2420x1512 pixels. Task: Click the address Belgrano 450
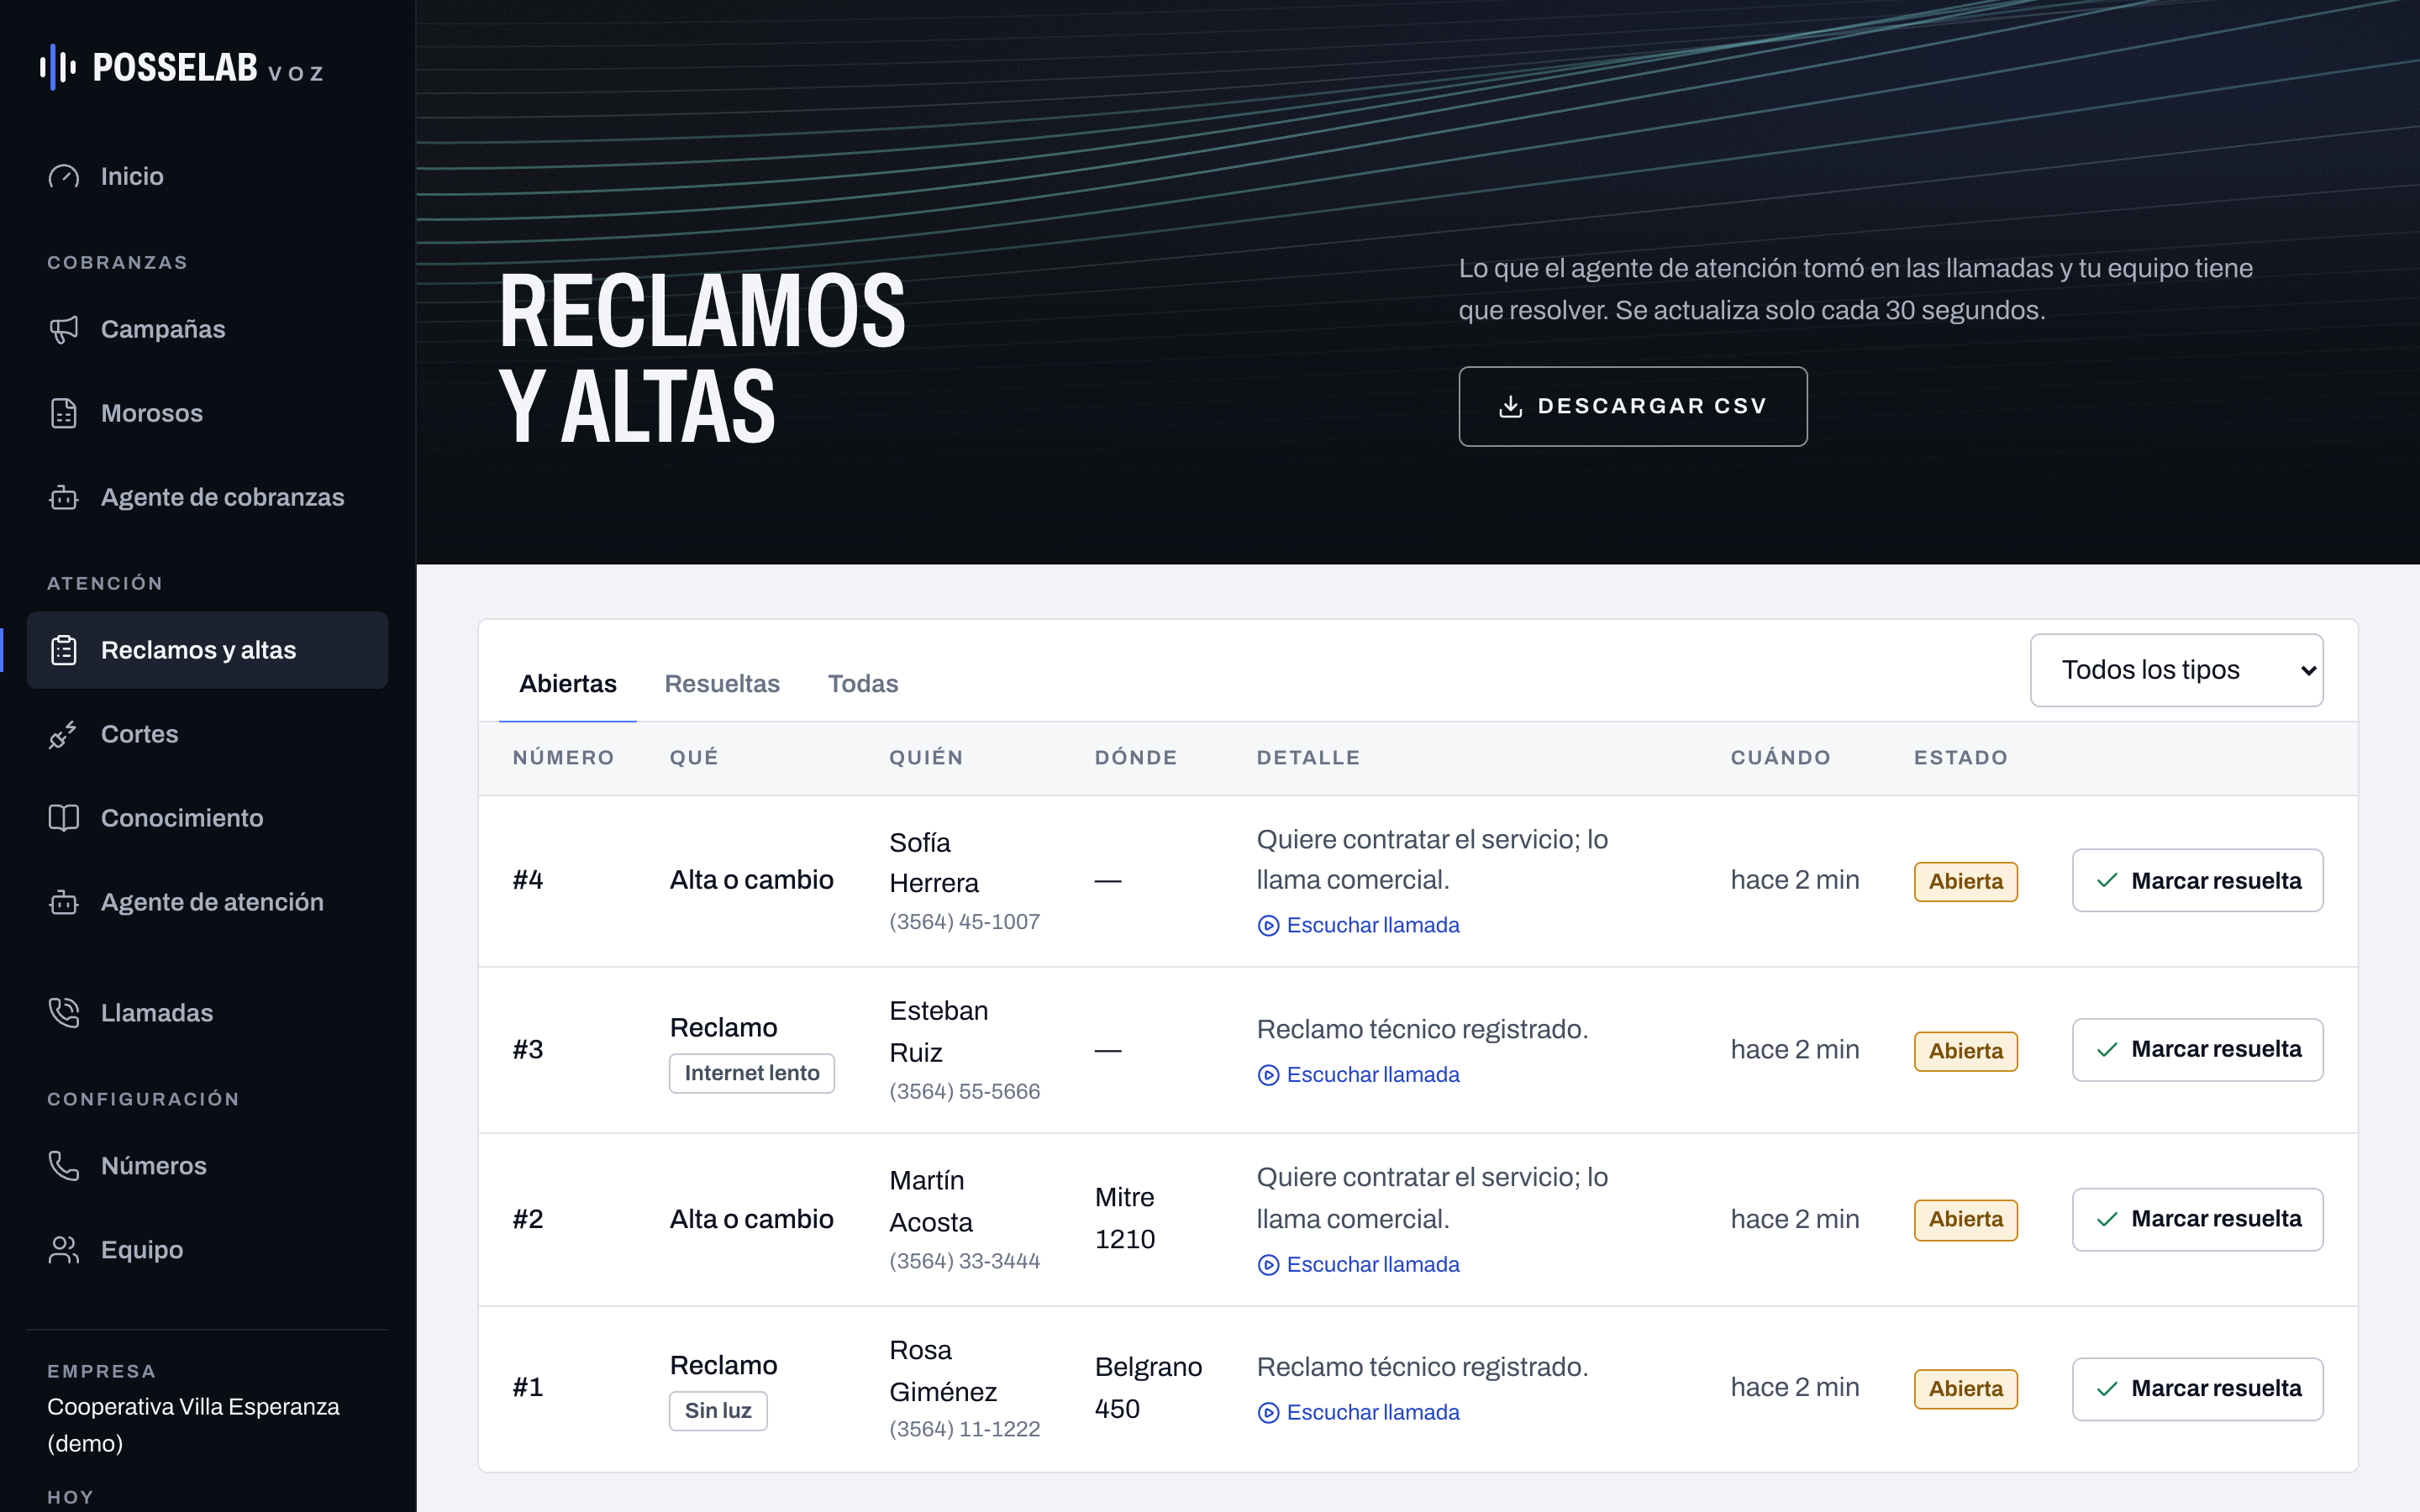pyautogui.click(x=1148, y=1388)
